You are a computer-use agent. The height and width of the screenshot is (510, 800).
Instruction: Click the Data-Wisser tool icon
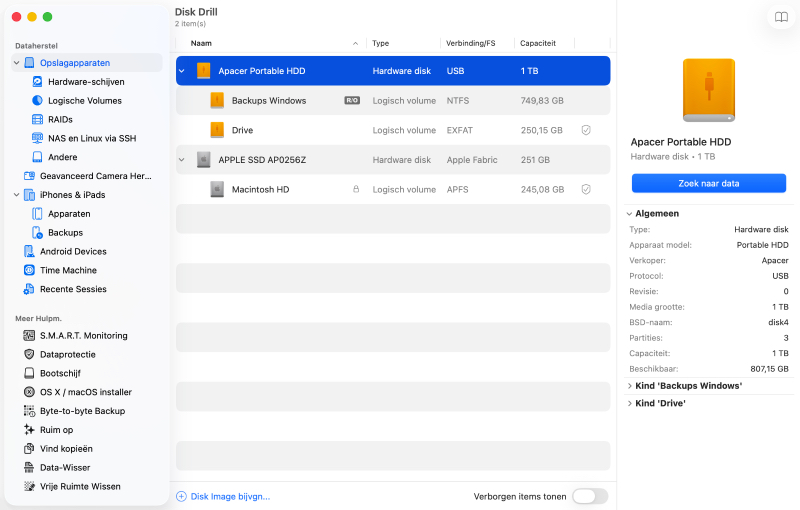coord(30,467)
